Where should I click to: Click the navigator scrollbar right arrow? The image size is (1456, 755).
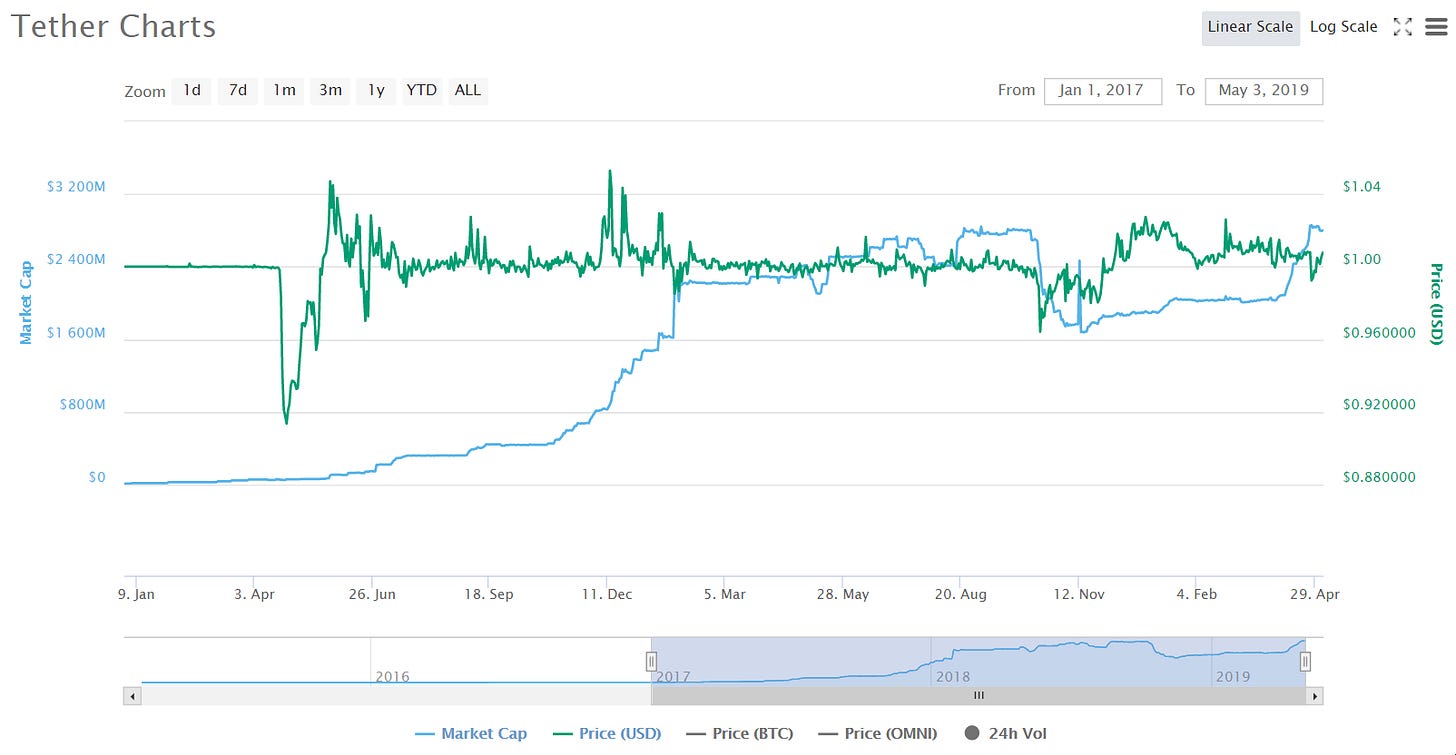point(1315,695)
